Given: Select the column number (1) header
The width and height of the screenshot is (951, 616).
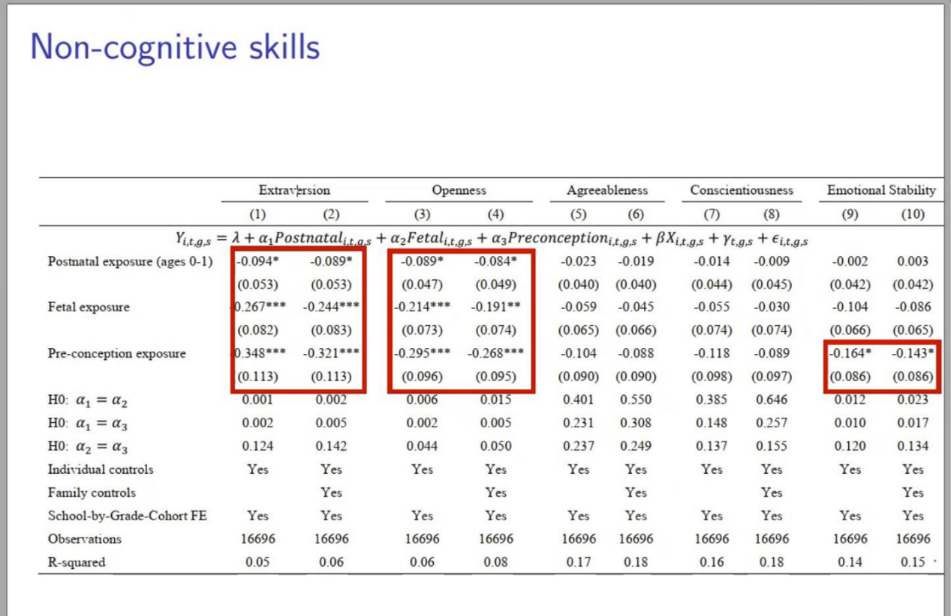Looking at the screenshot, I should tap(258, 214).
